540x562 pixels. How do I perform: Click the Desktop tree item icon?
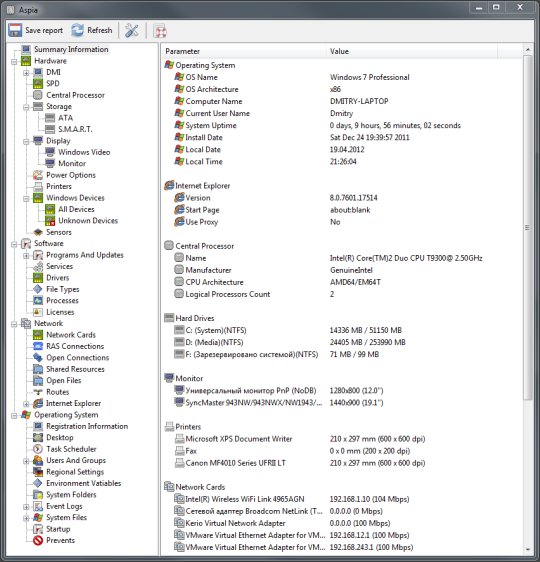tap(38, 438)
